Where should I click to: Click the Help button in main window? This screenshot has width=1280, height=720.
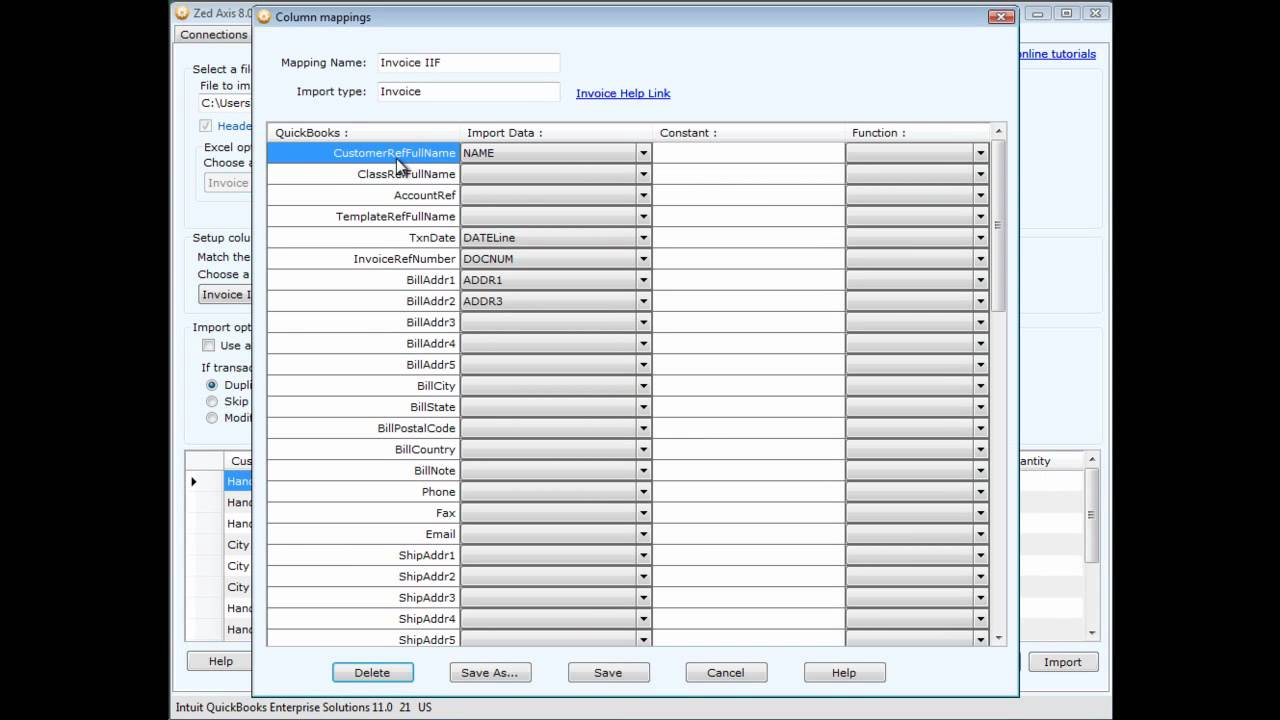220,661
